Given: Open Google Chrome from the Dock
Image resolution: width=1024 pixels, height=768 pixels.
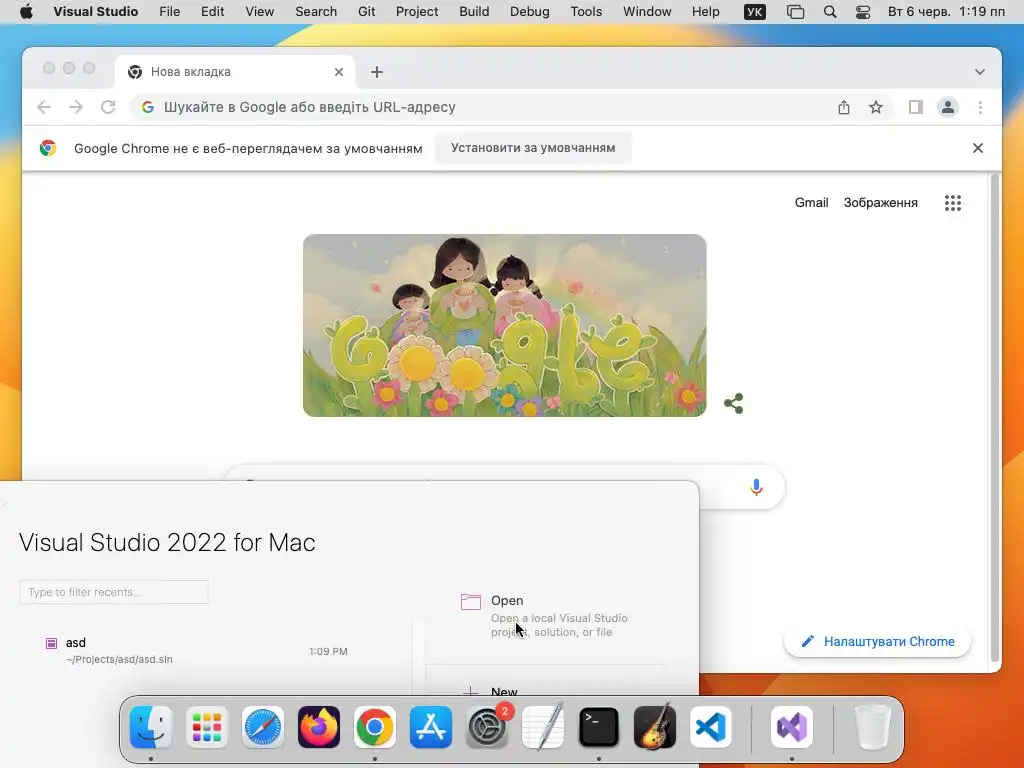Looking at the screenshot, I should click(375, 727).
